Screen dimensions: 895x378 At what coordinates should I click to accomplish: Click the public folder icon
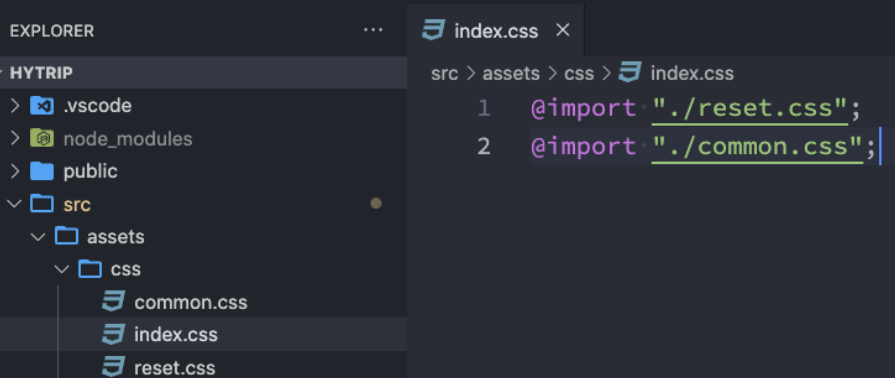click(x=42, y=171)
